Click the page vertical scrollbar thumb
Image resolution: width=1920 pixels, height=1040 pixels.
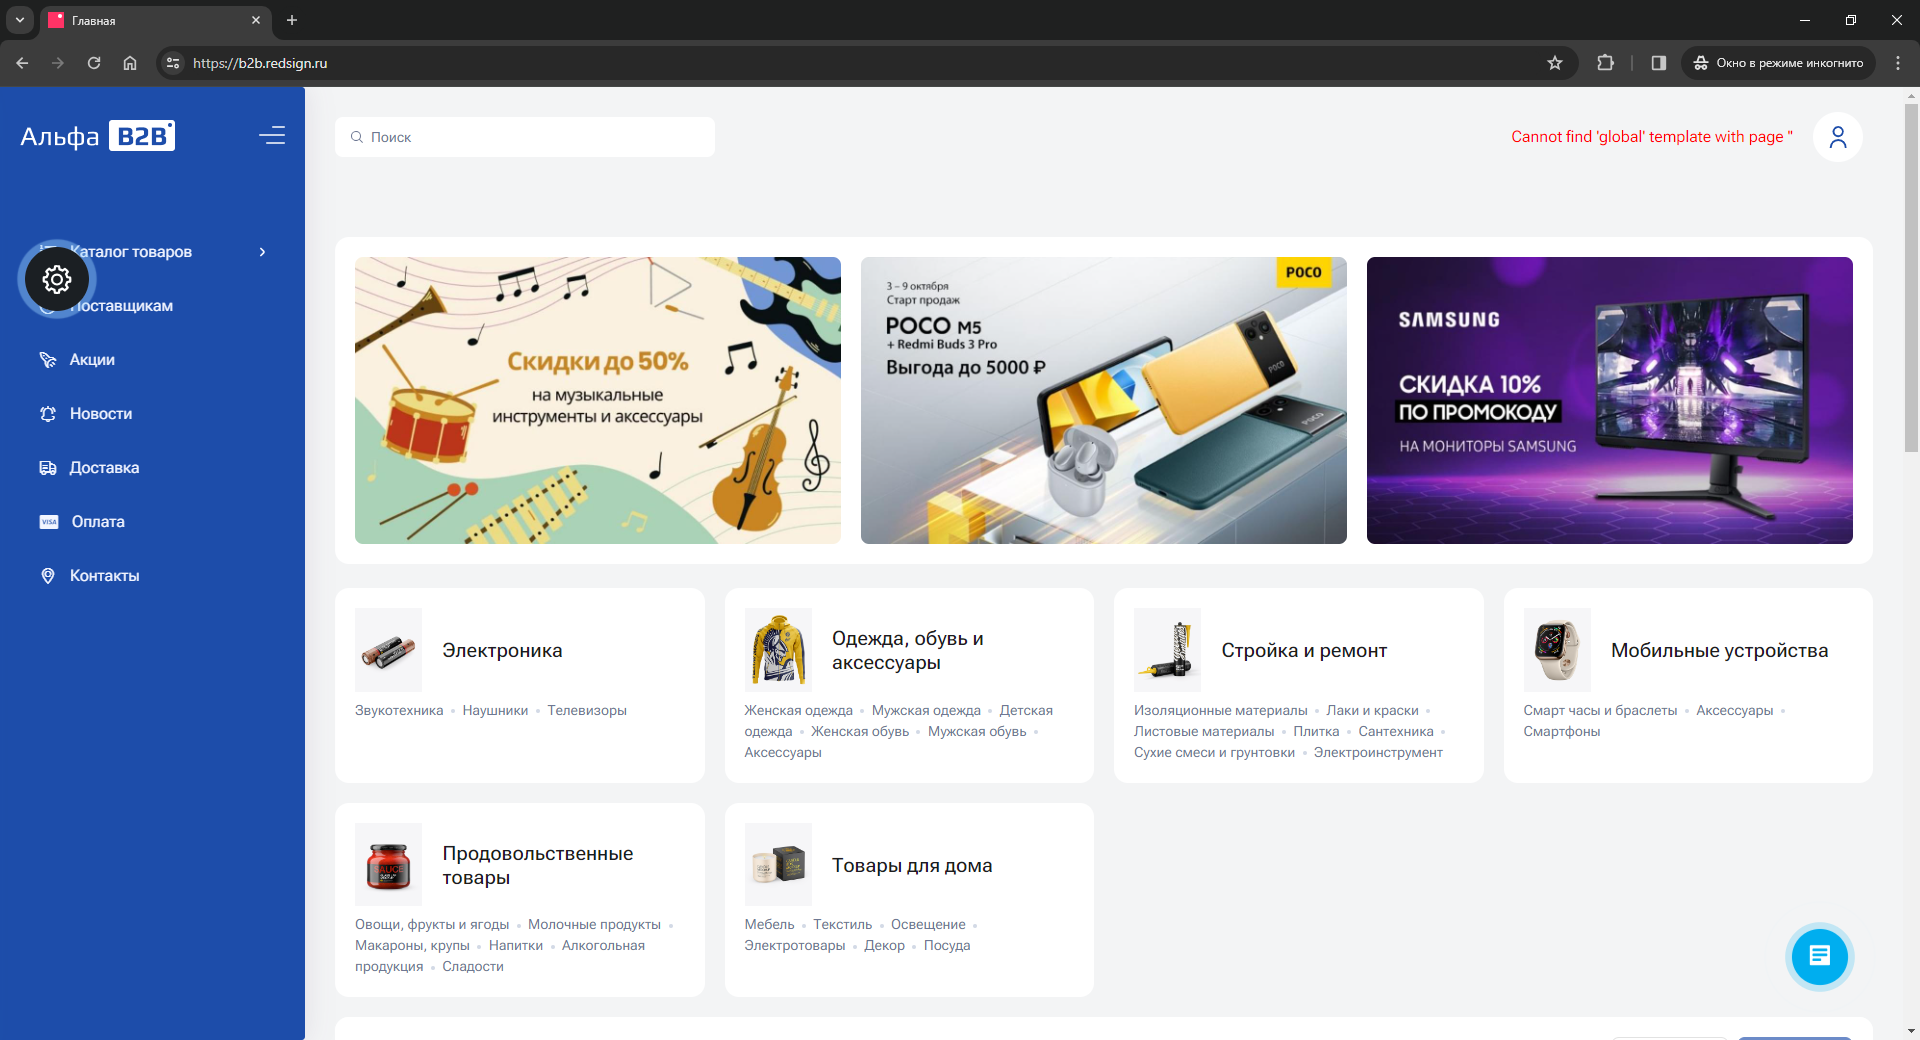coord(1911,277)
